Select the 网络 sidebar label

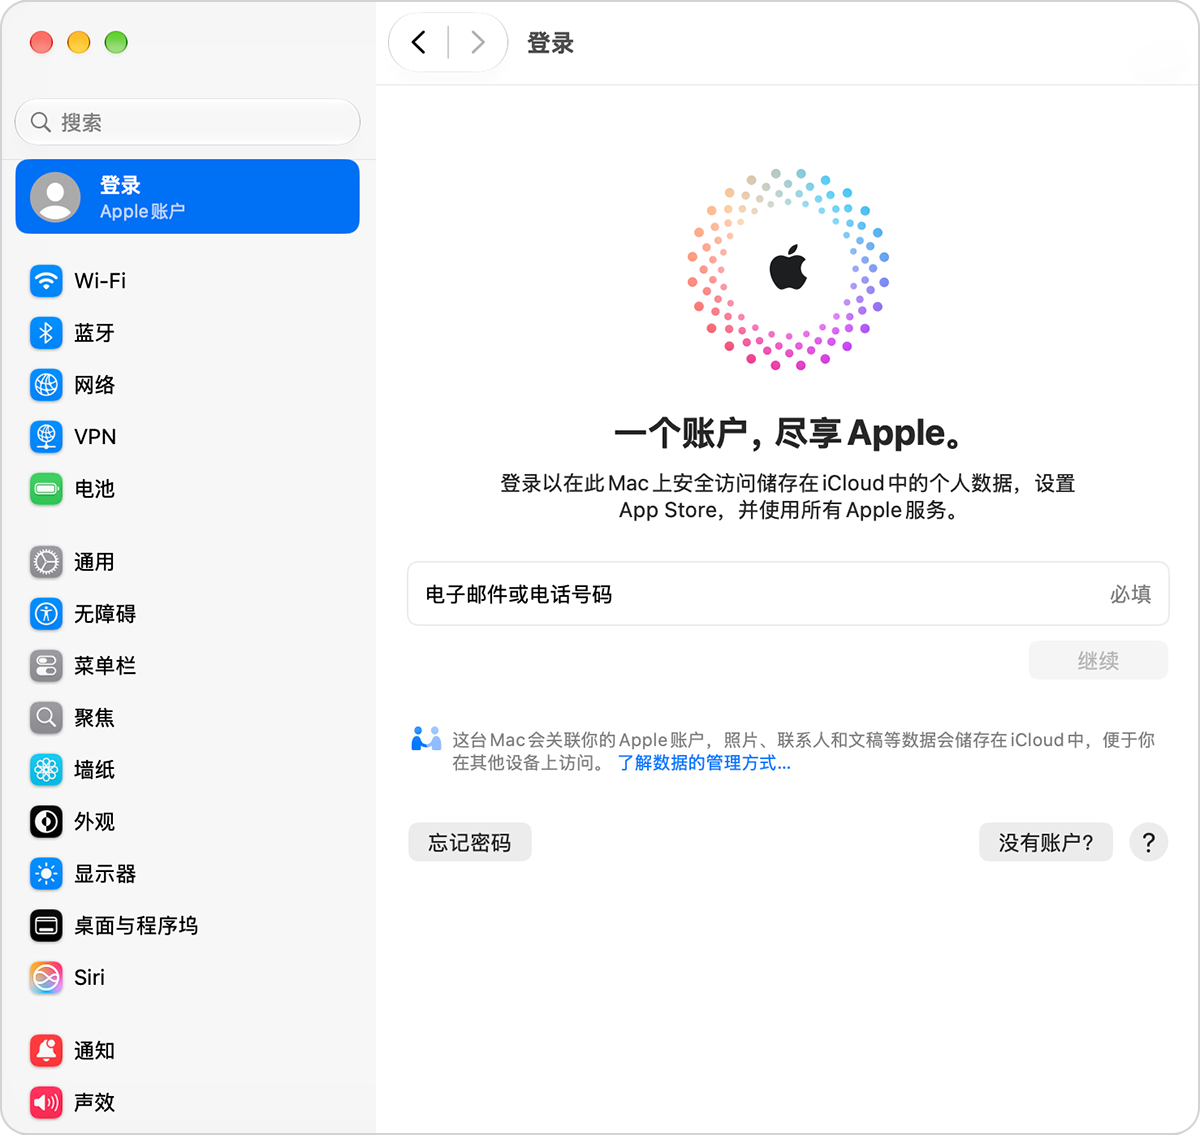(94, 385)
